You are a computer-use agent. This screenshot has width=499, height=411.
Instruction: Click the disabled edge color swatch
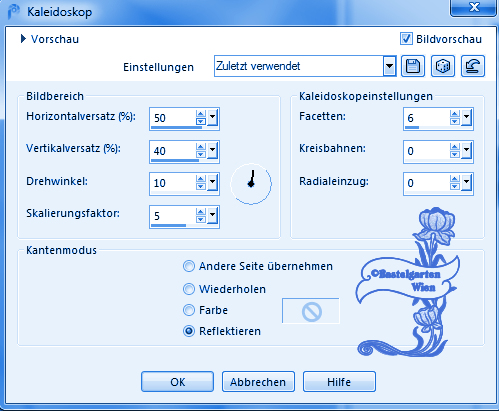click(x=311, y=311)
